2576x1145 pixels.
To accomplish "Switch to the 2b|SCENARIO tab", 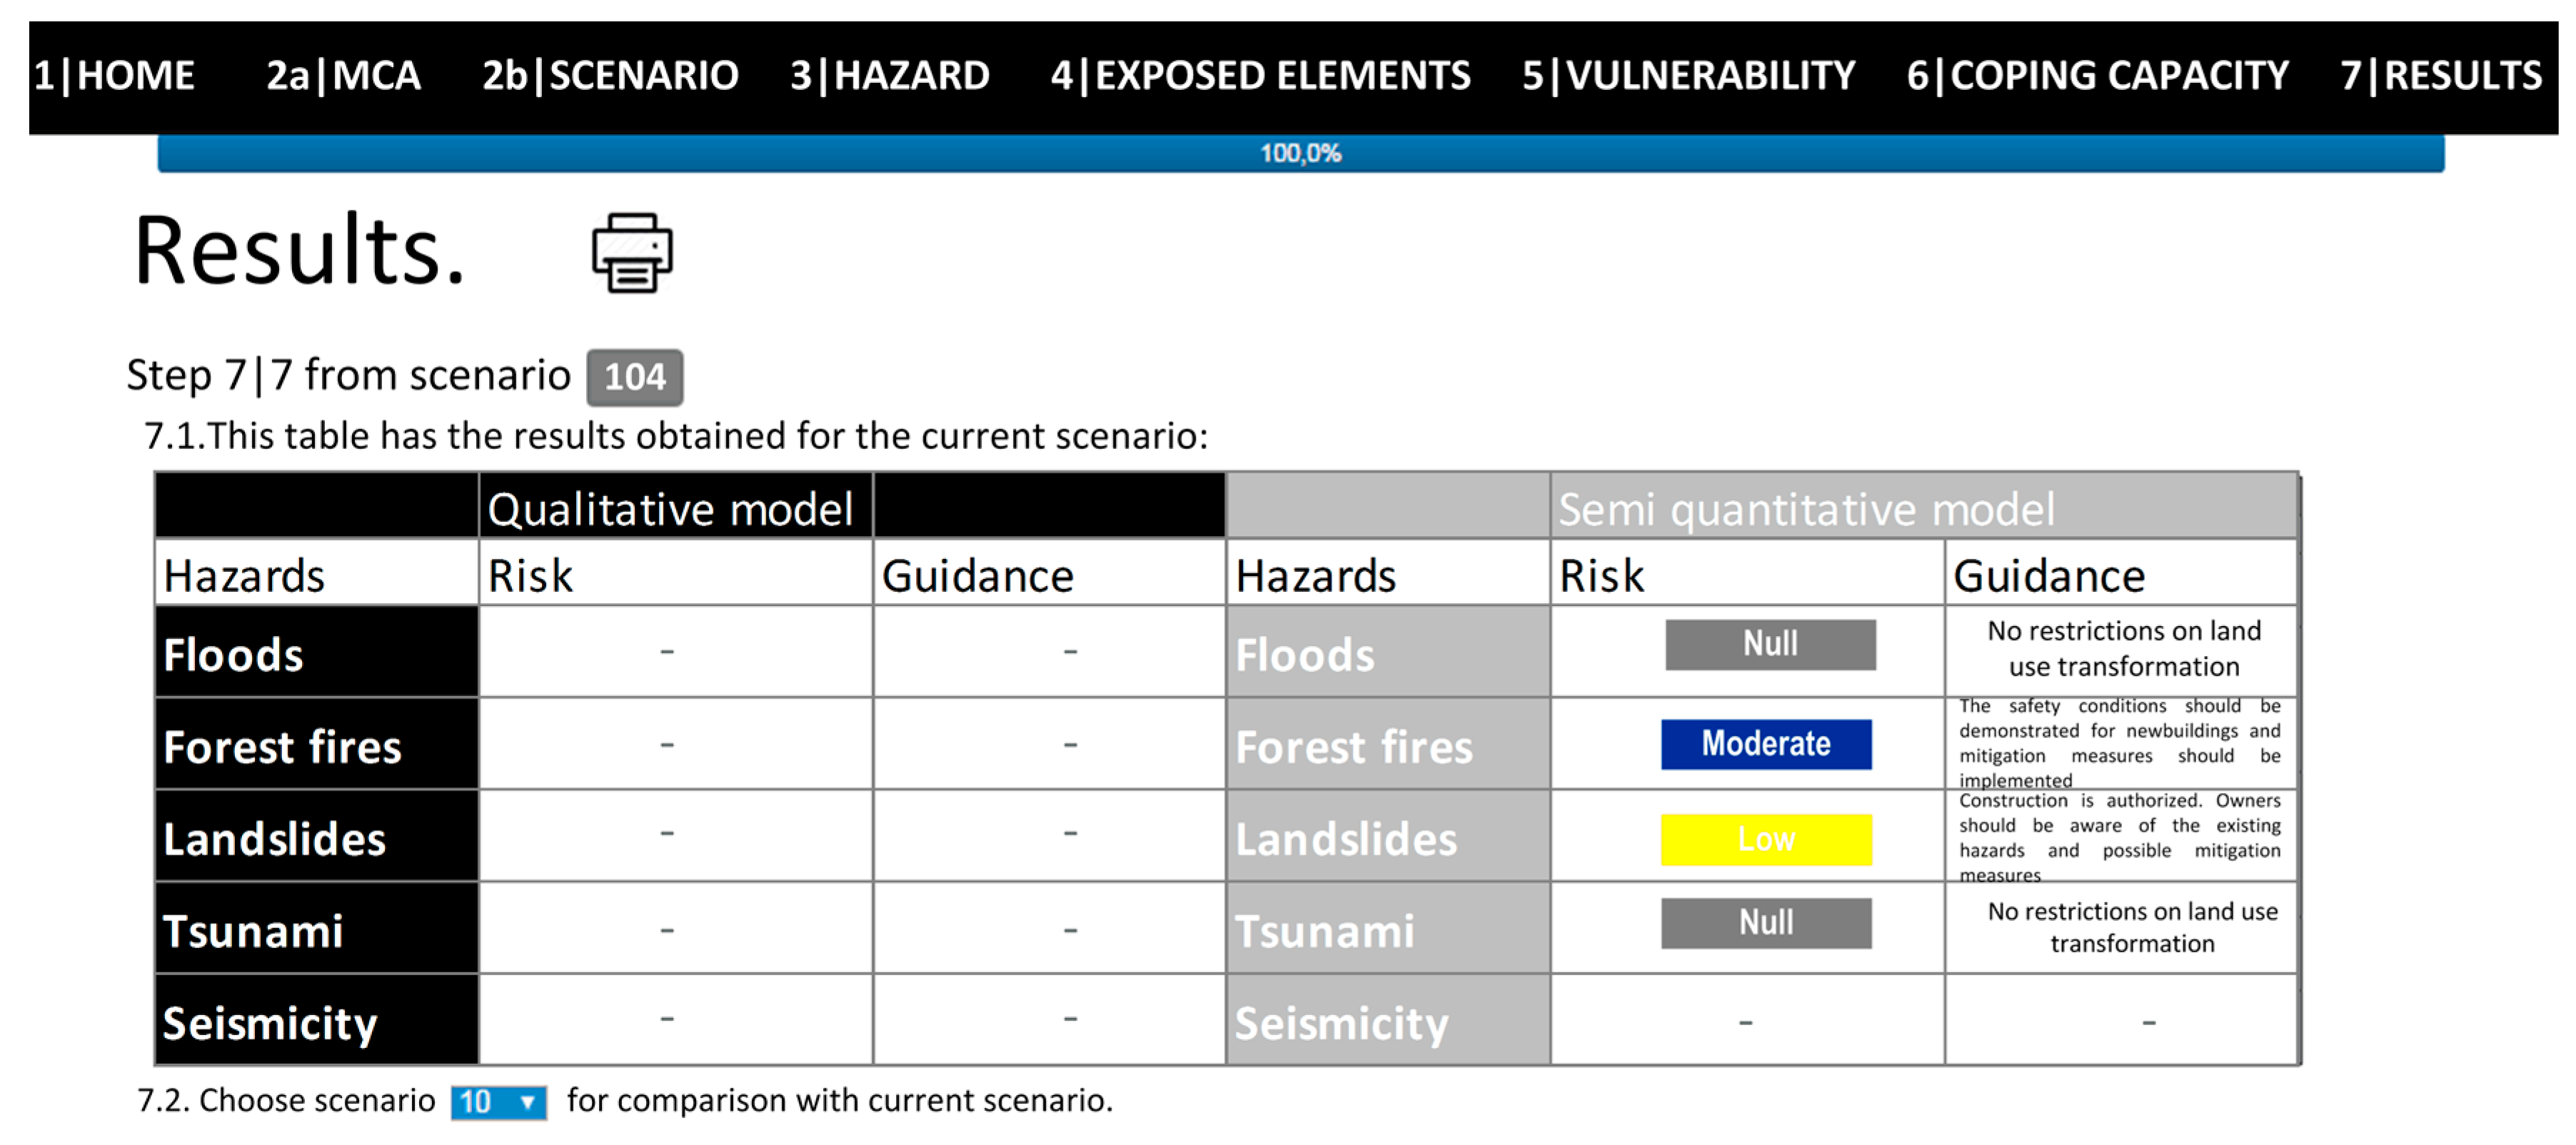I will (x=610, y=76).
